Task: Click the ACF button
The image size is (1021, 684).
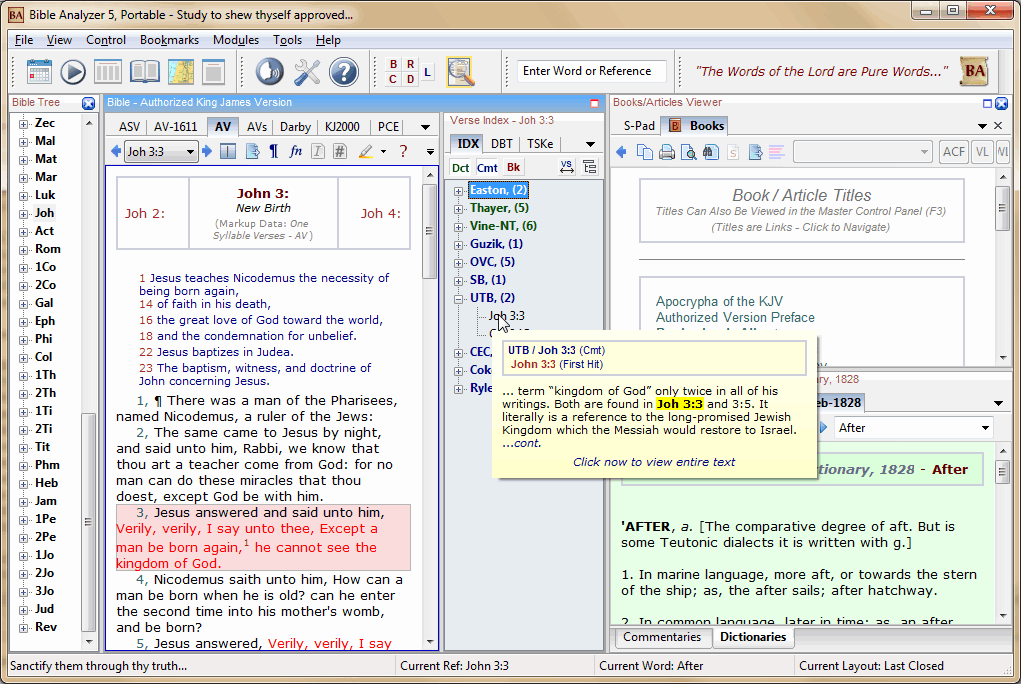Action: click(954, 152)
